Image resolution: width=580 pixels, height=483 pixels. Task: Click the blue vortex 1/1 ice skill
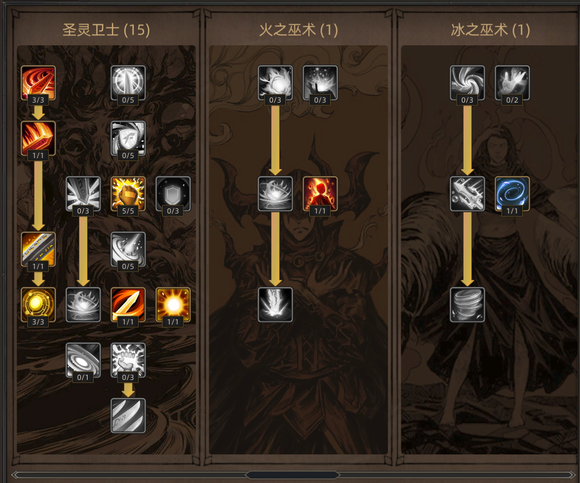pos(512,194)
